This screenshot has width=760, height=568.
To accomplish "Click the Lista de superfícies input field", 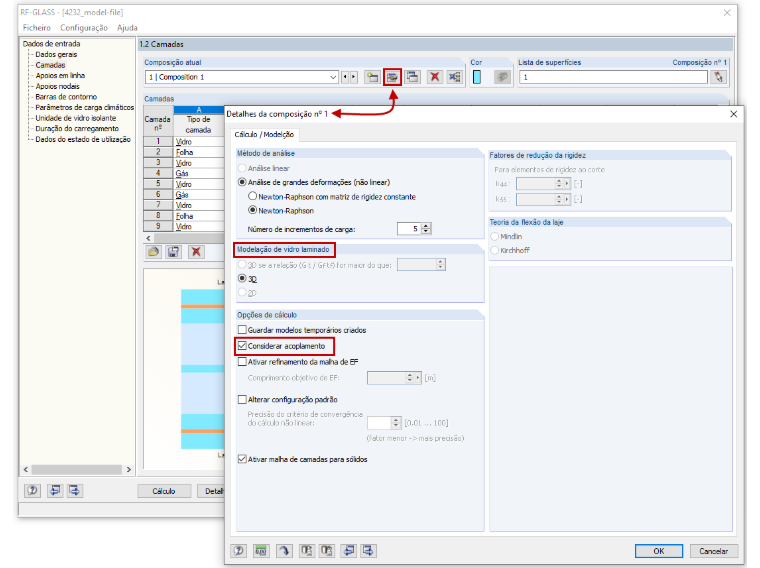I will point(613,77).
